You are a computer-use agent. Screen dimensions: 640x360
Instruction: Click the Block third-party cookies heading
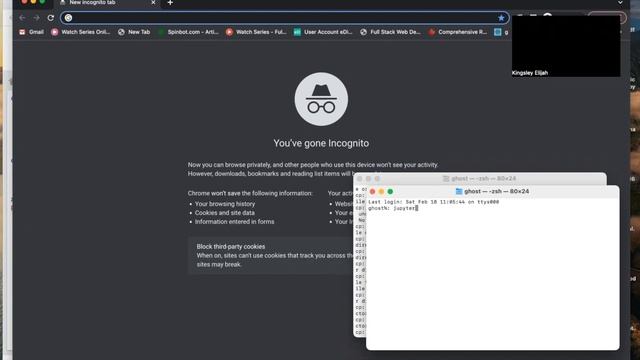231,247
